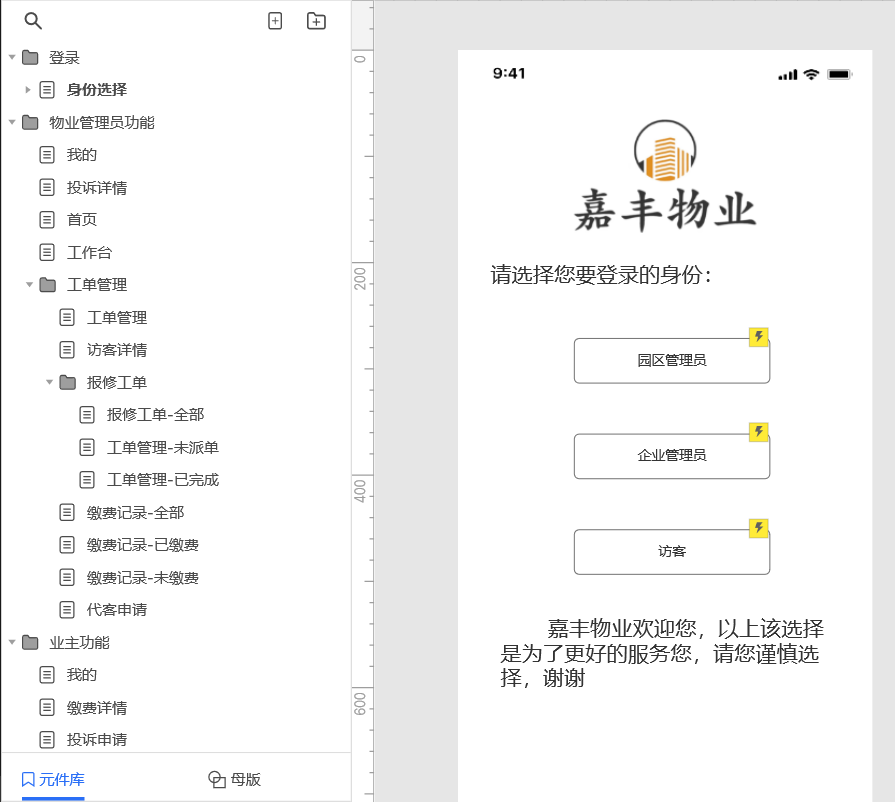Click the add new folder icon
This screenshot has height=802, width=895.
click(x=316, y=21)
